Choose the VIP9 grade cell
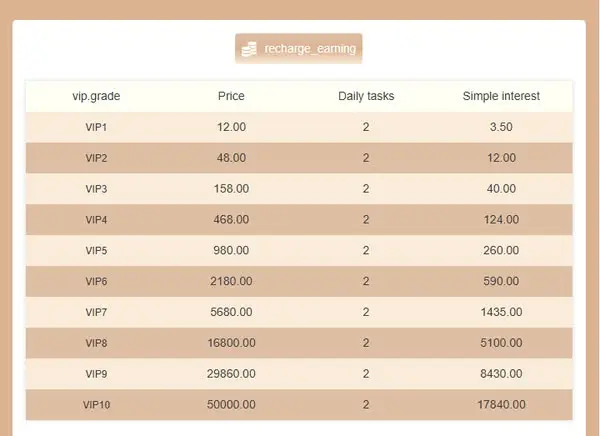The height and width of the screenshot is (436, 600). (x=96, y=374)
